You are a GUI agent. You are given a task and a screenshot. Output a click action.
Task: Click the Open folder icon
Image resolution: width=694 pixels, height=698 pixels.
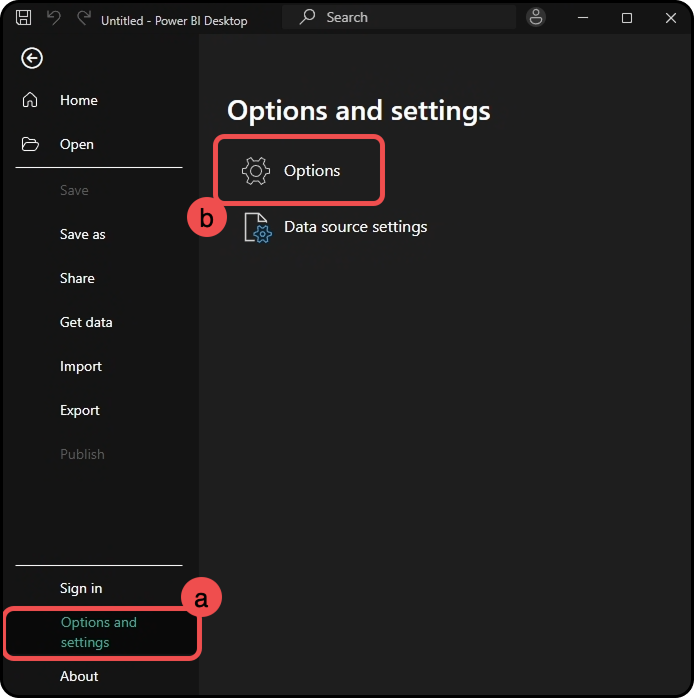(30, 144)
